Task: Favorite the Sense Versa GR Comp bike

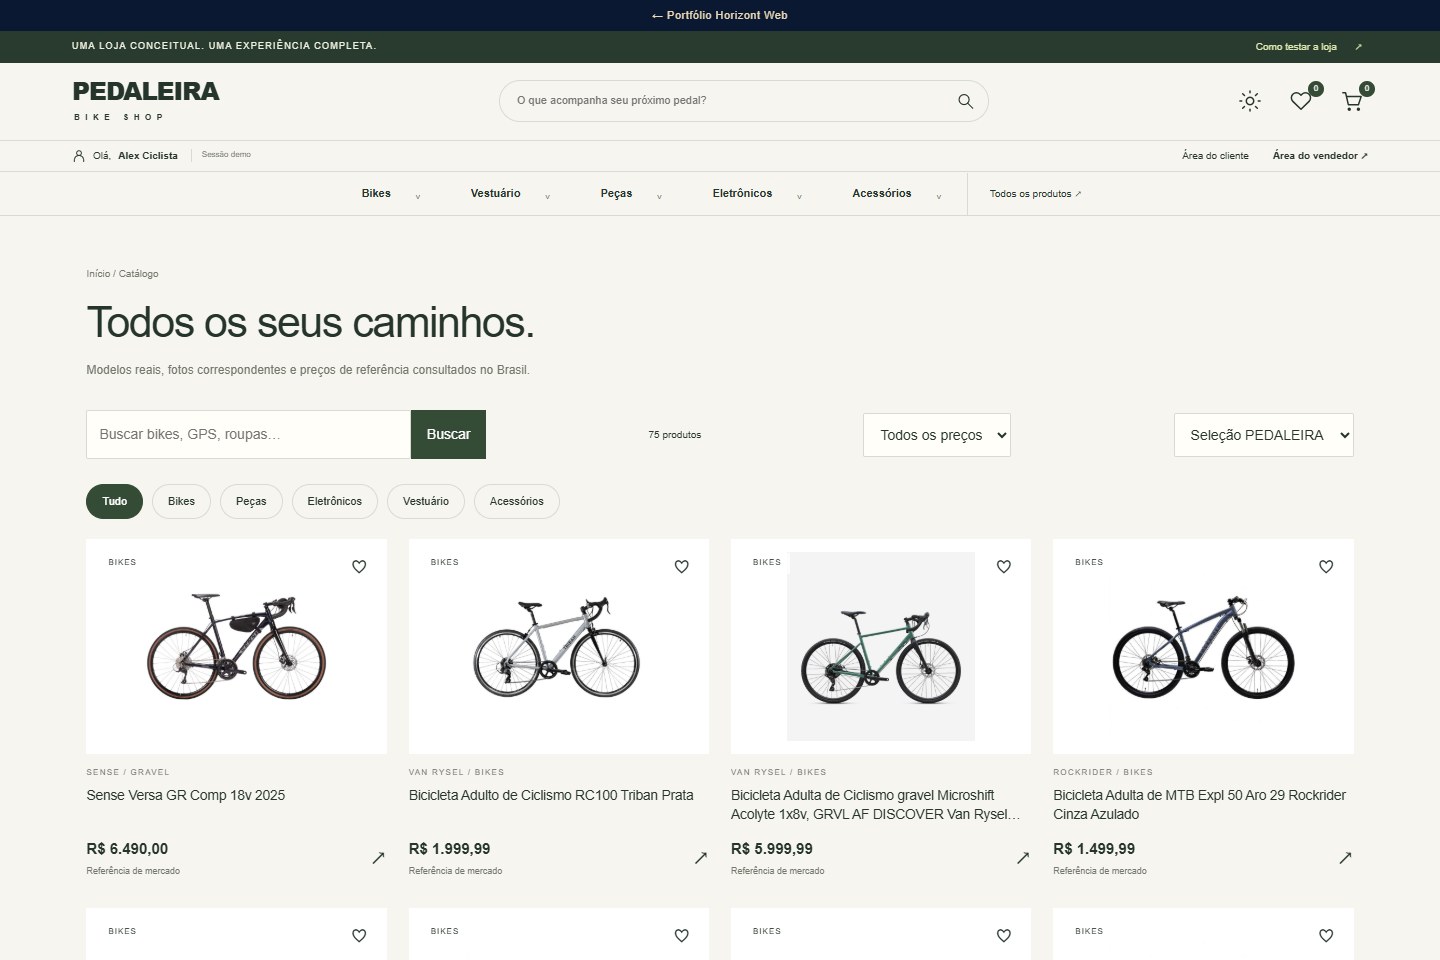Action: [x=359, y=567]
